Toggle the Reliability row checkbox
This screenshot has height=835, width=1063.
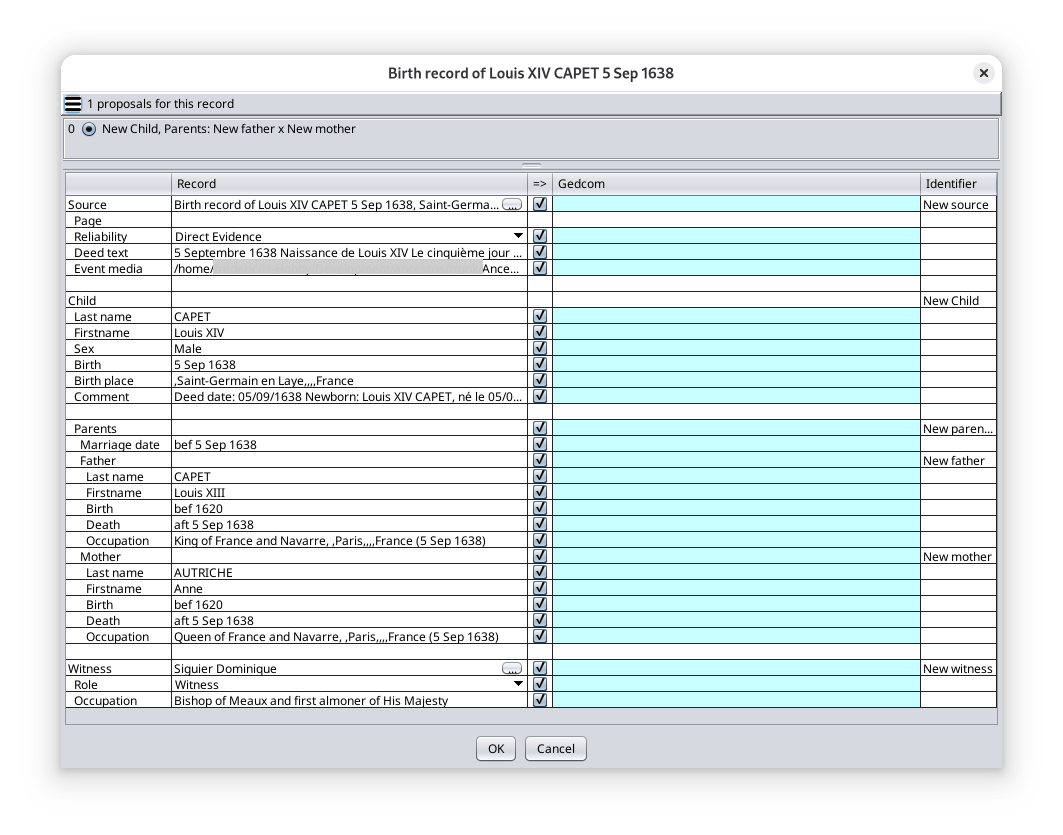[540, 236]
